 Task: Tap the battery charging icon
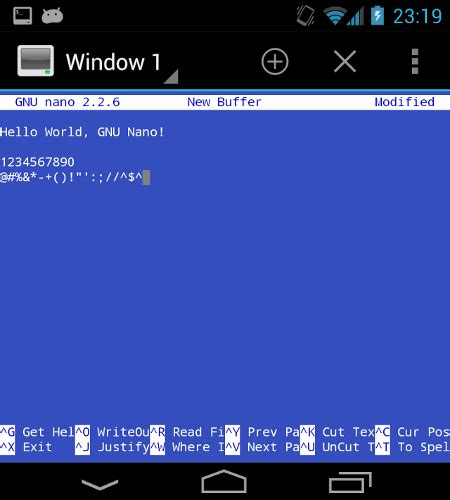point(377,16)
